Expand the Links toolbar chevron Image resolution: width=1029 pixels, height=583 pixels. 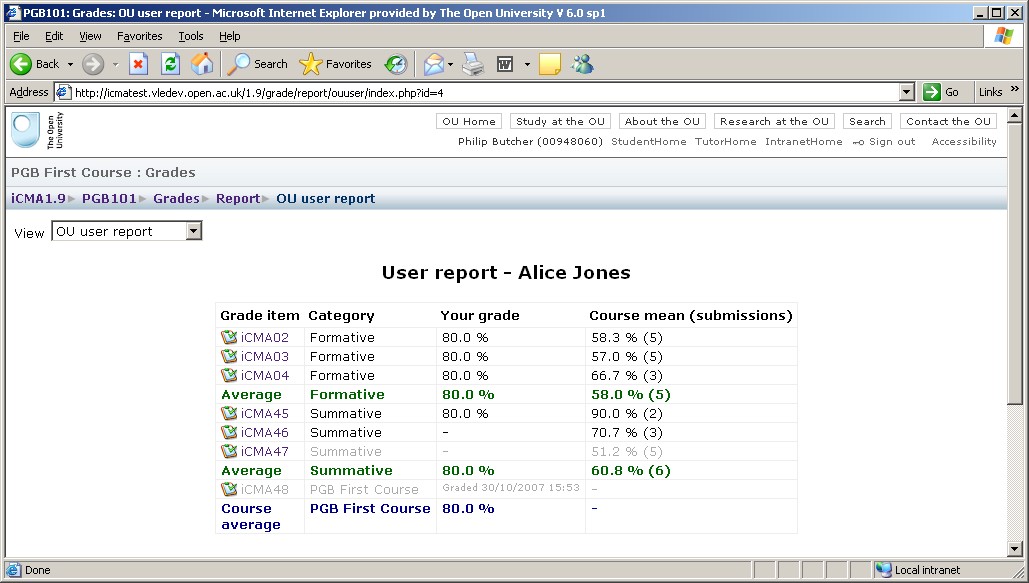pos(1015,89)
